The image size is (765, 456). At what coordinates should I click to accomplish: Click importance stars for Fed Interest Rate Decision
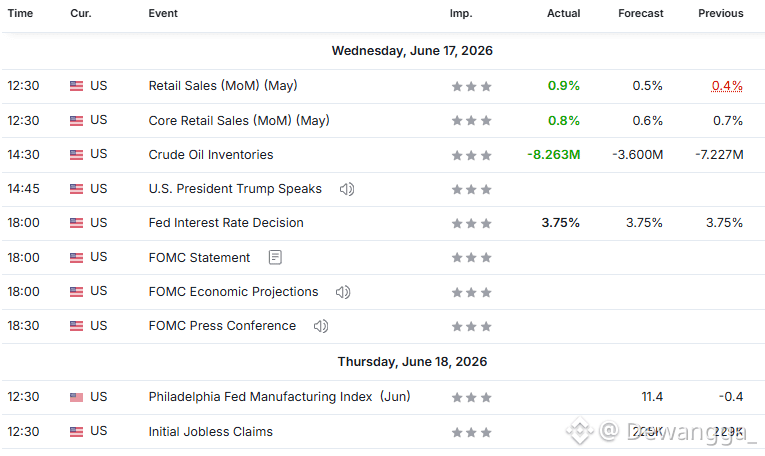[x=471, y=224]
